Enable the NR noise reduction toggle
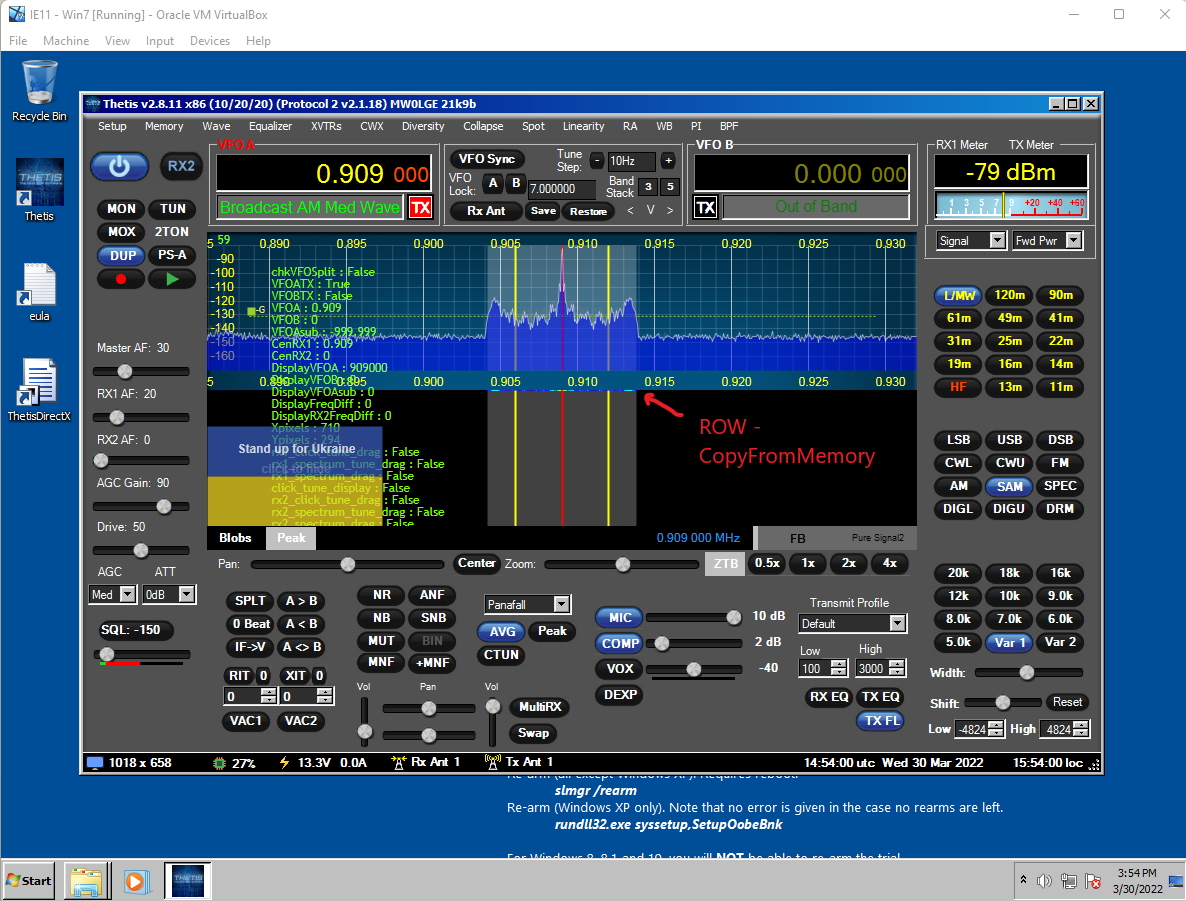The width and height of the screenshot is (1186, 901). point(382,595)
